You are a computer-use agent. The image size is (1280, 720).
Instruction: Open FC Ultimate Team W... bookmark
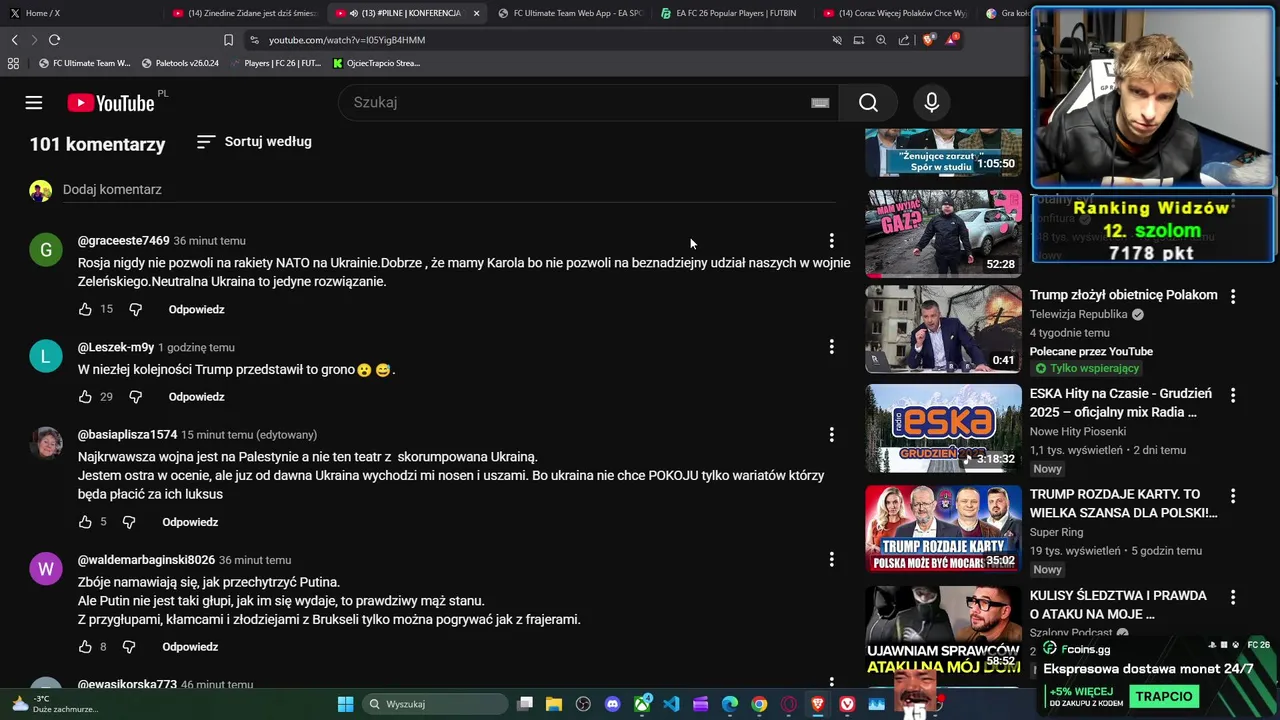84,63
